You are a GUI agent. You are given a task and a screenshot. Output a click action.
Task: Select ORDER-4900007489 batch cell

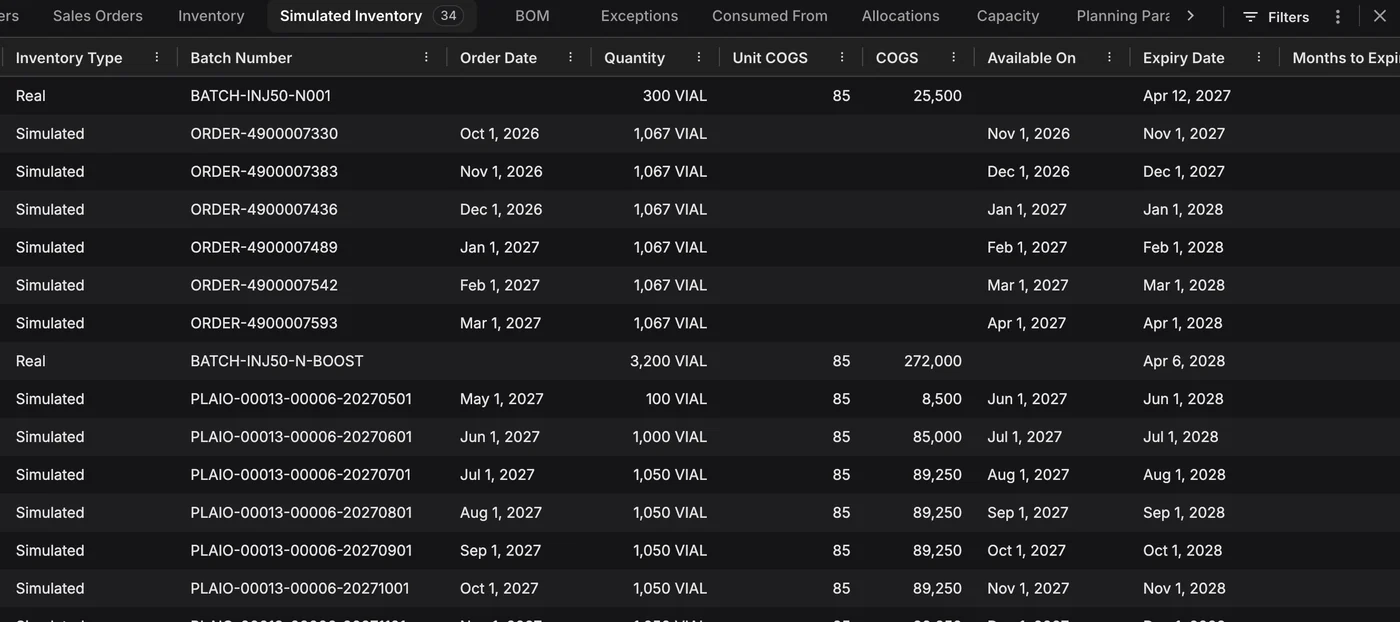[x=264, y=248]
